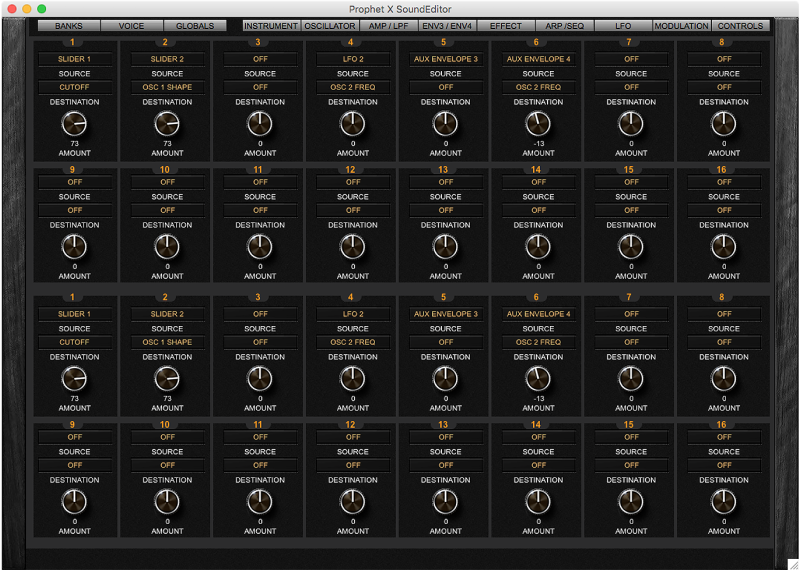Click upper slot 2 amount knob showing 73
Screen dimensions: 799x571
point(167,123)
